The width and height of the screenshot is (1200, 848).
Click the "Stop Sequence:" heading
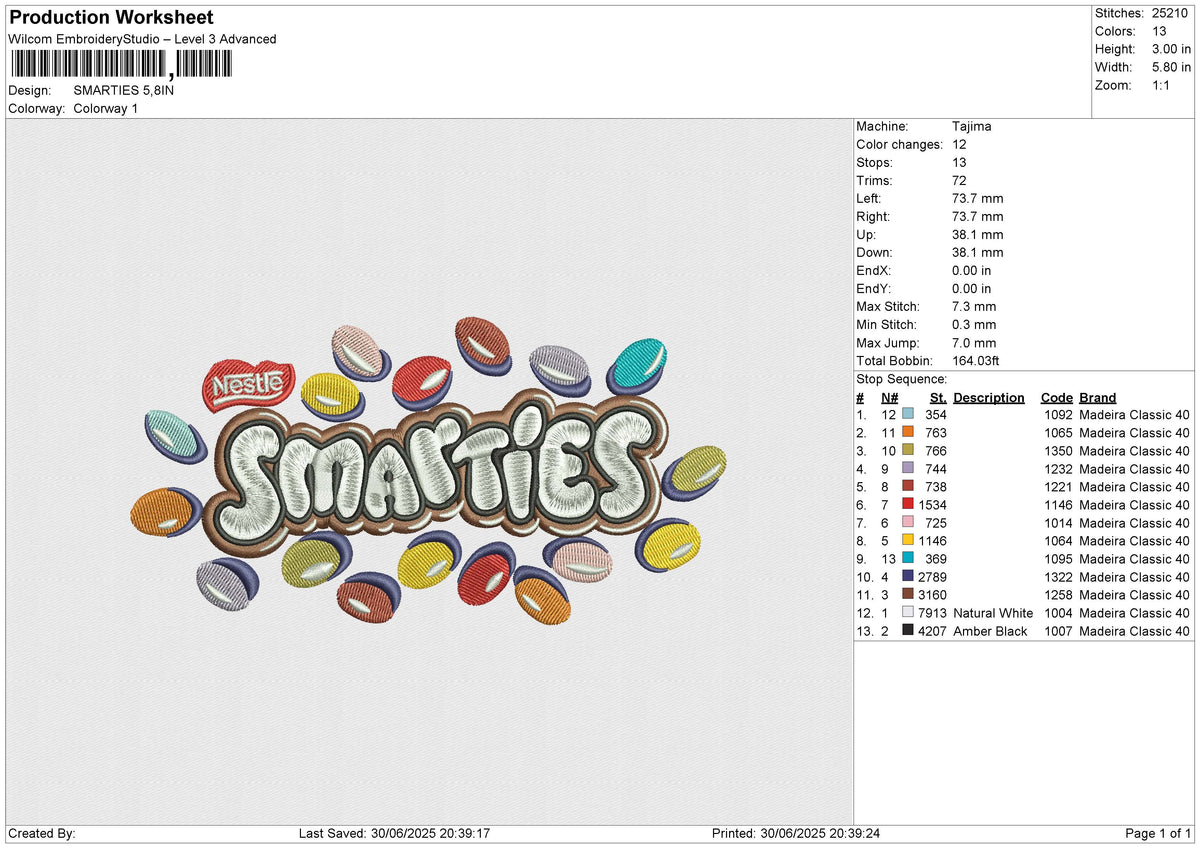(x=902, y=379)
